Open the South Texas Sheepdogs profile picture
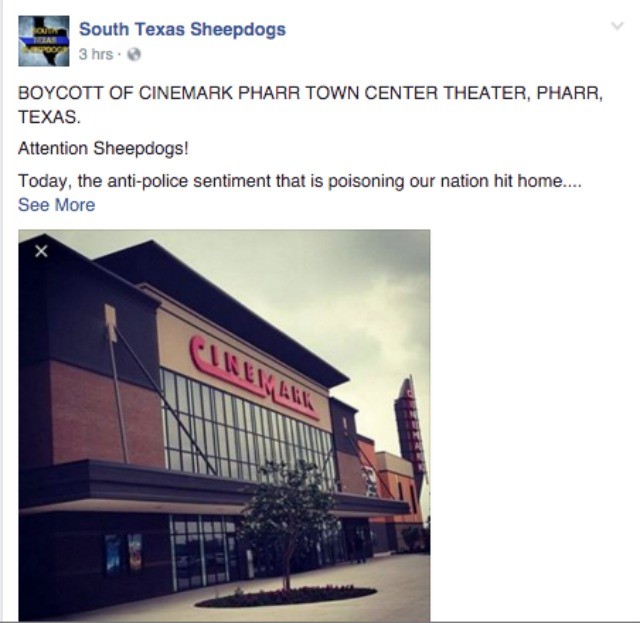The height and width of the screenshot is (623, 640). [44, 41]
